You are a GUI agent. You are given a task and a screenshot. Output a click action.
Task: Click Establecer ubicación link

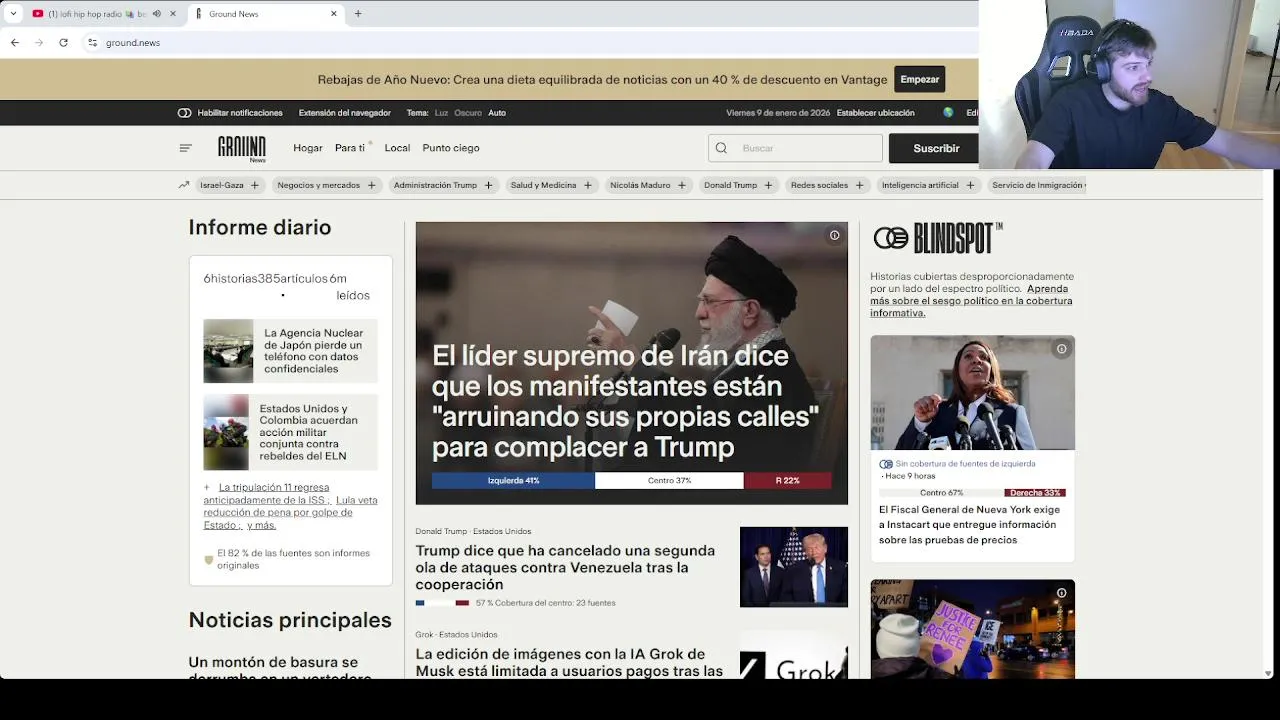876,113
